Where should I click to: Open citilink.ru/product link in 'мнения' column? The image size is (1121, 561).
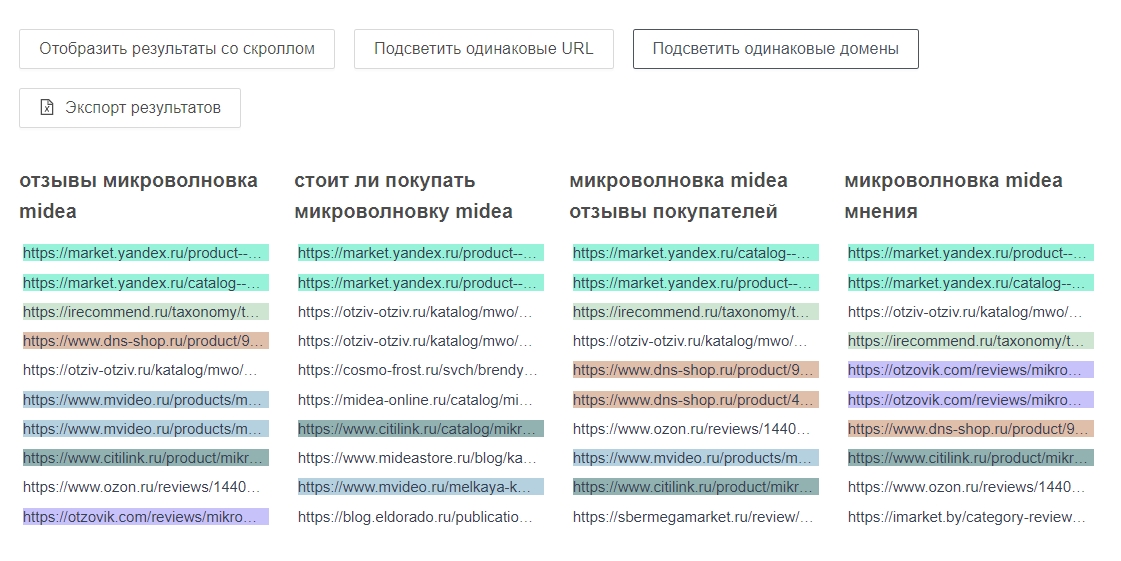click(971, 458)
